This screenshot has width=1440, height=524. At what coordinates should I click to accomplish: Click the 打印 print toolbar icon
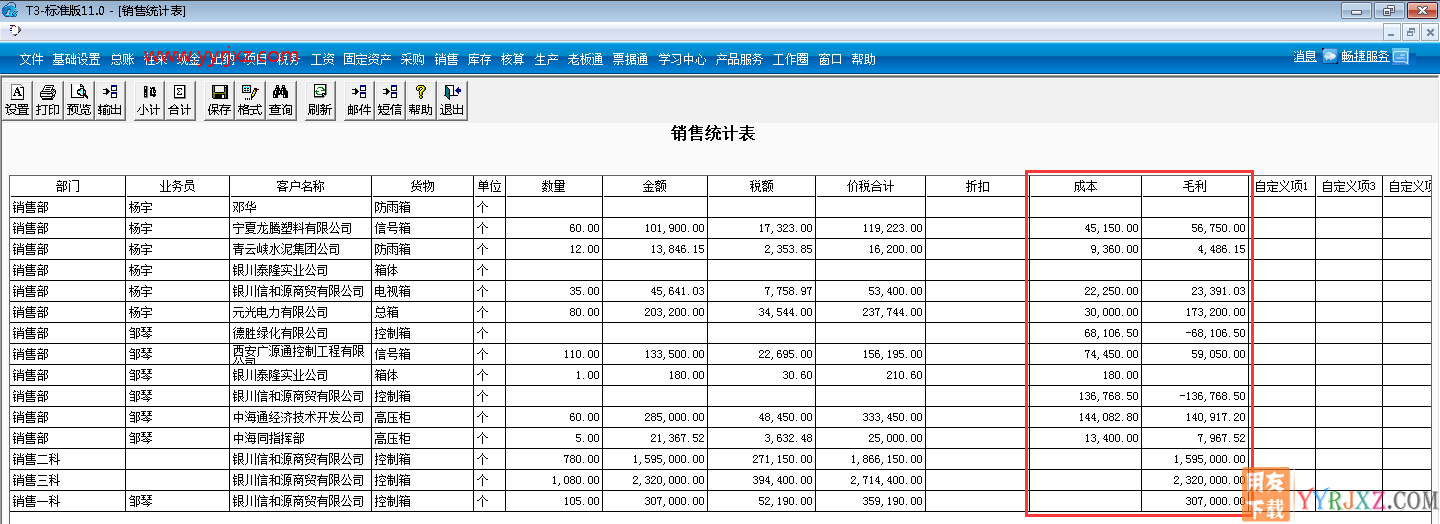(48, 100)
